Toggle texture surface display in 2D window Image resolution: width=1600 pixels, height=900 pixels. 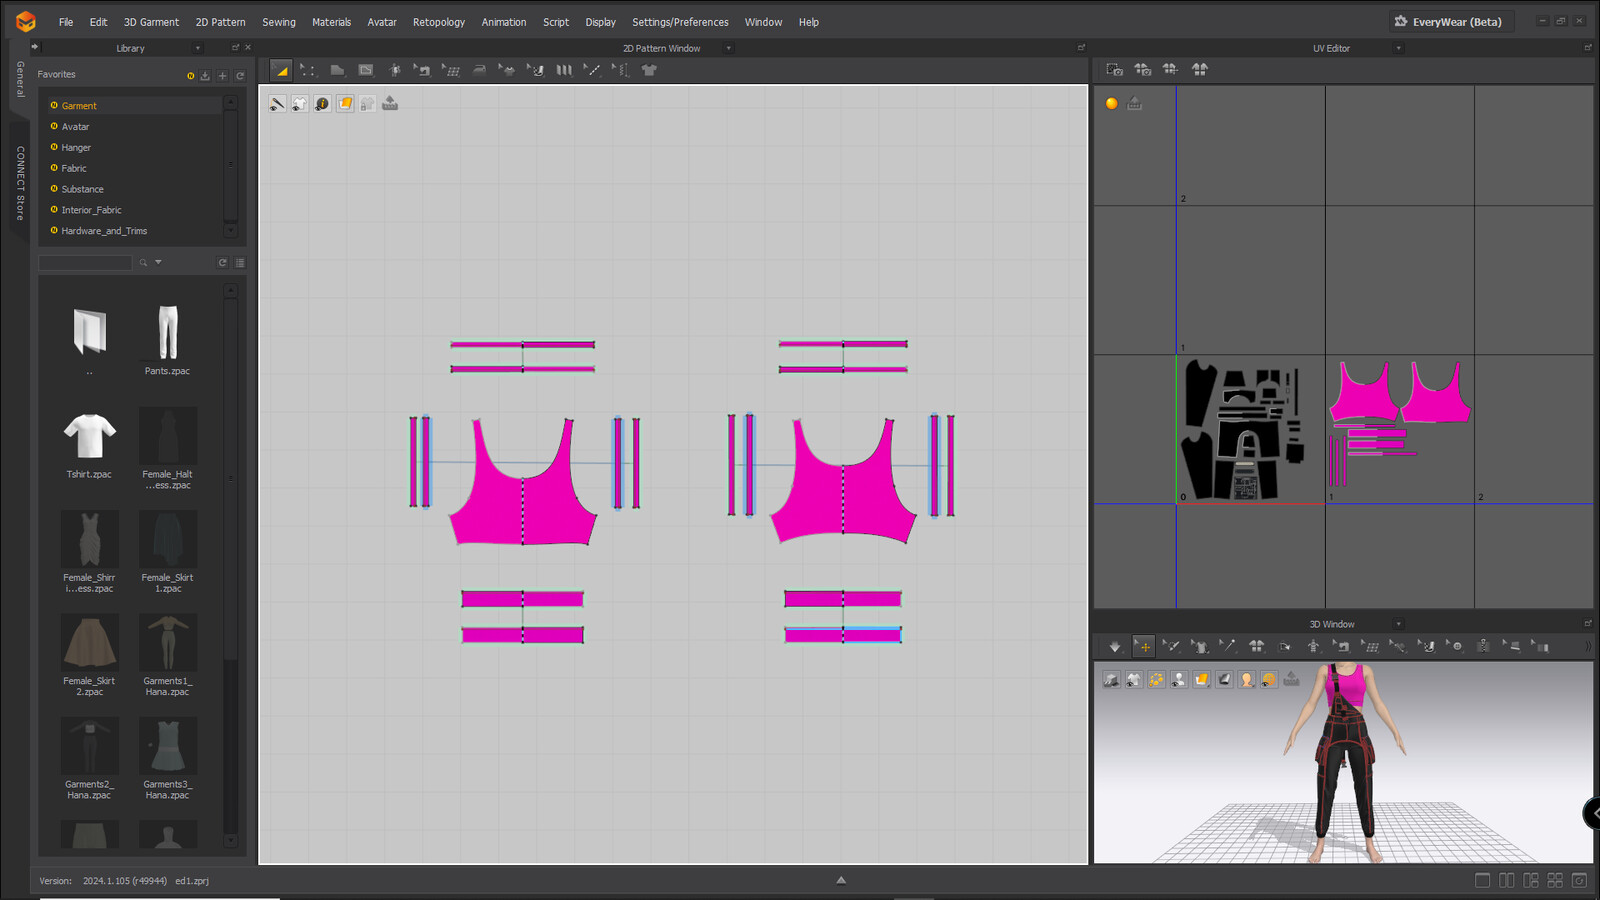coord(345,103)
